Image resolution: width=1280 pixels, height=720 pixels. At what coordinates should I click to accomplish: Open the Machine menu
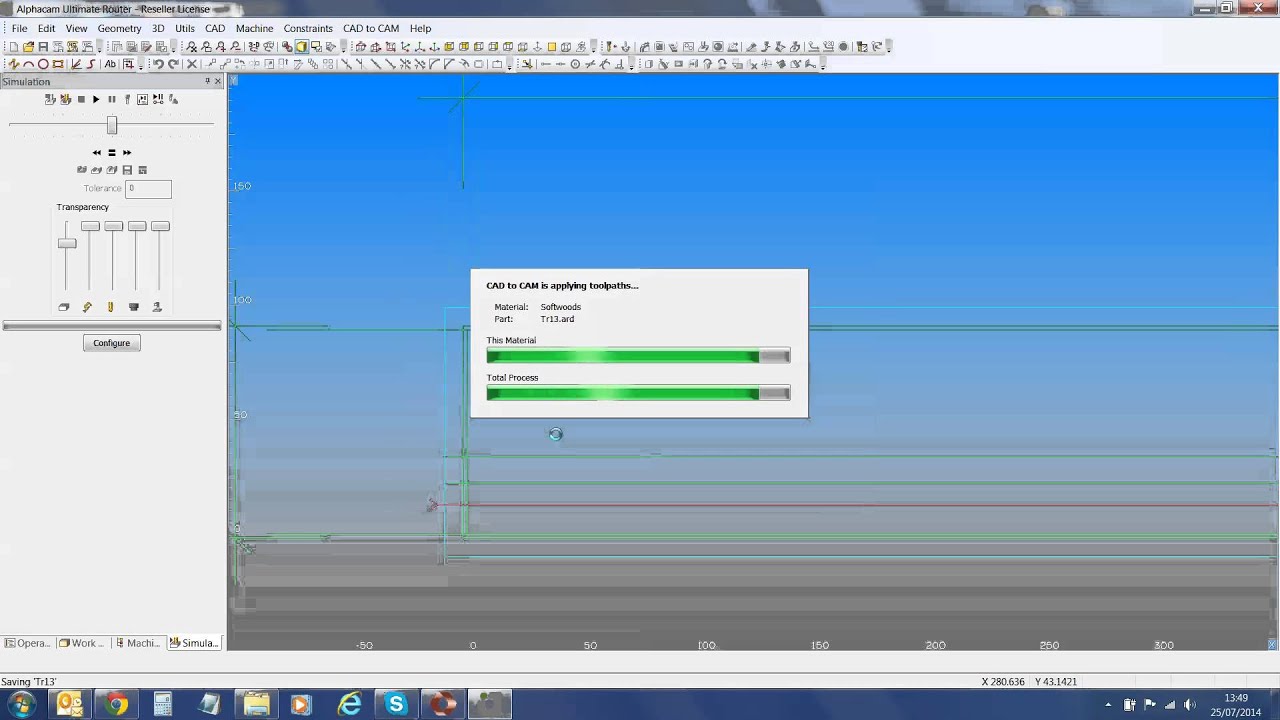254,28
